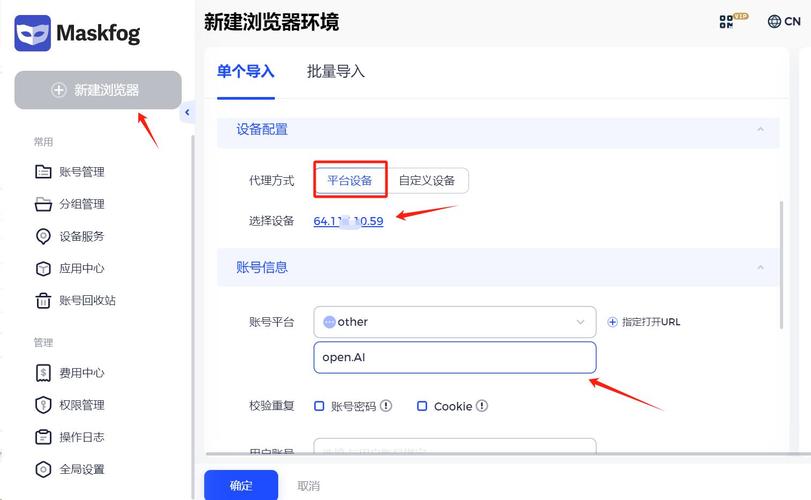Click the info icon beside 账号密码

386,406
